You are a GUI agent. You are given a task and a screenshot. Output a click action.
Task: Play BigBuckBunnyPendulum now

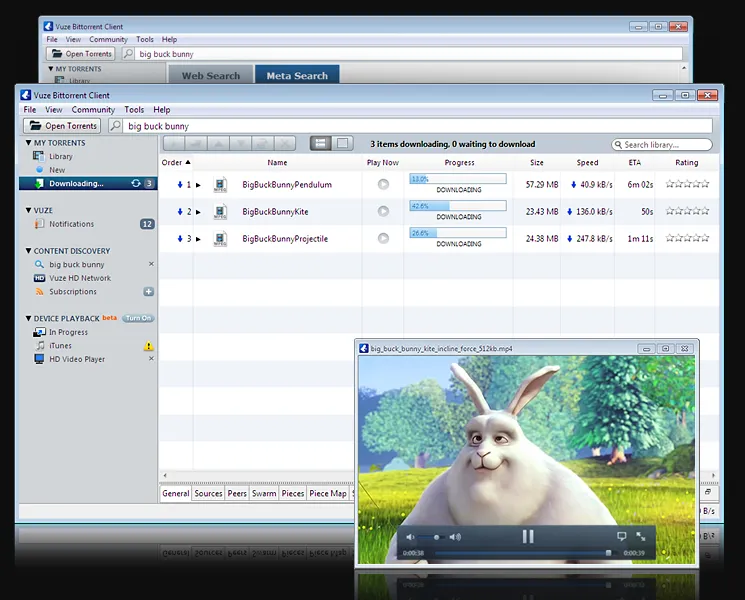click(383, 184)
